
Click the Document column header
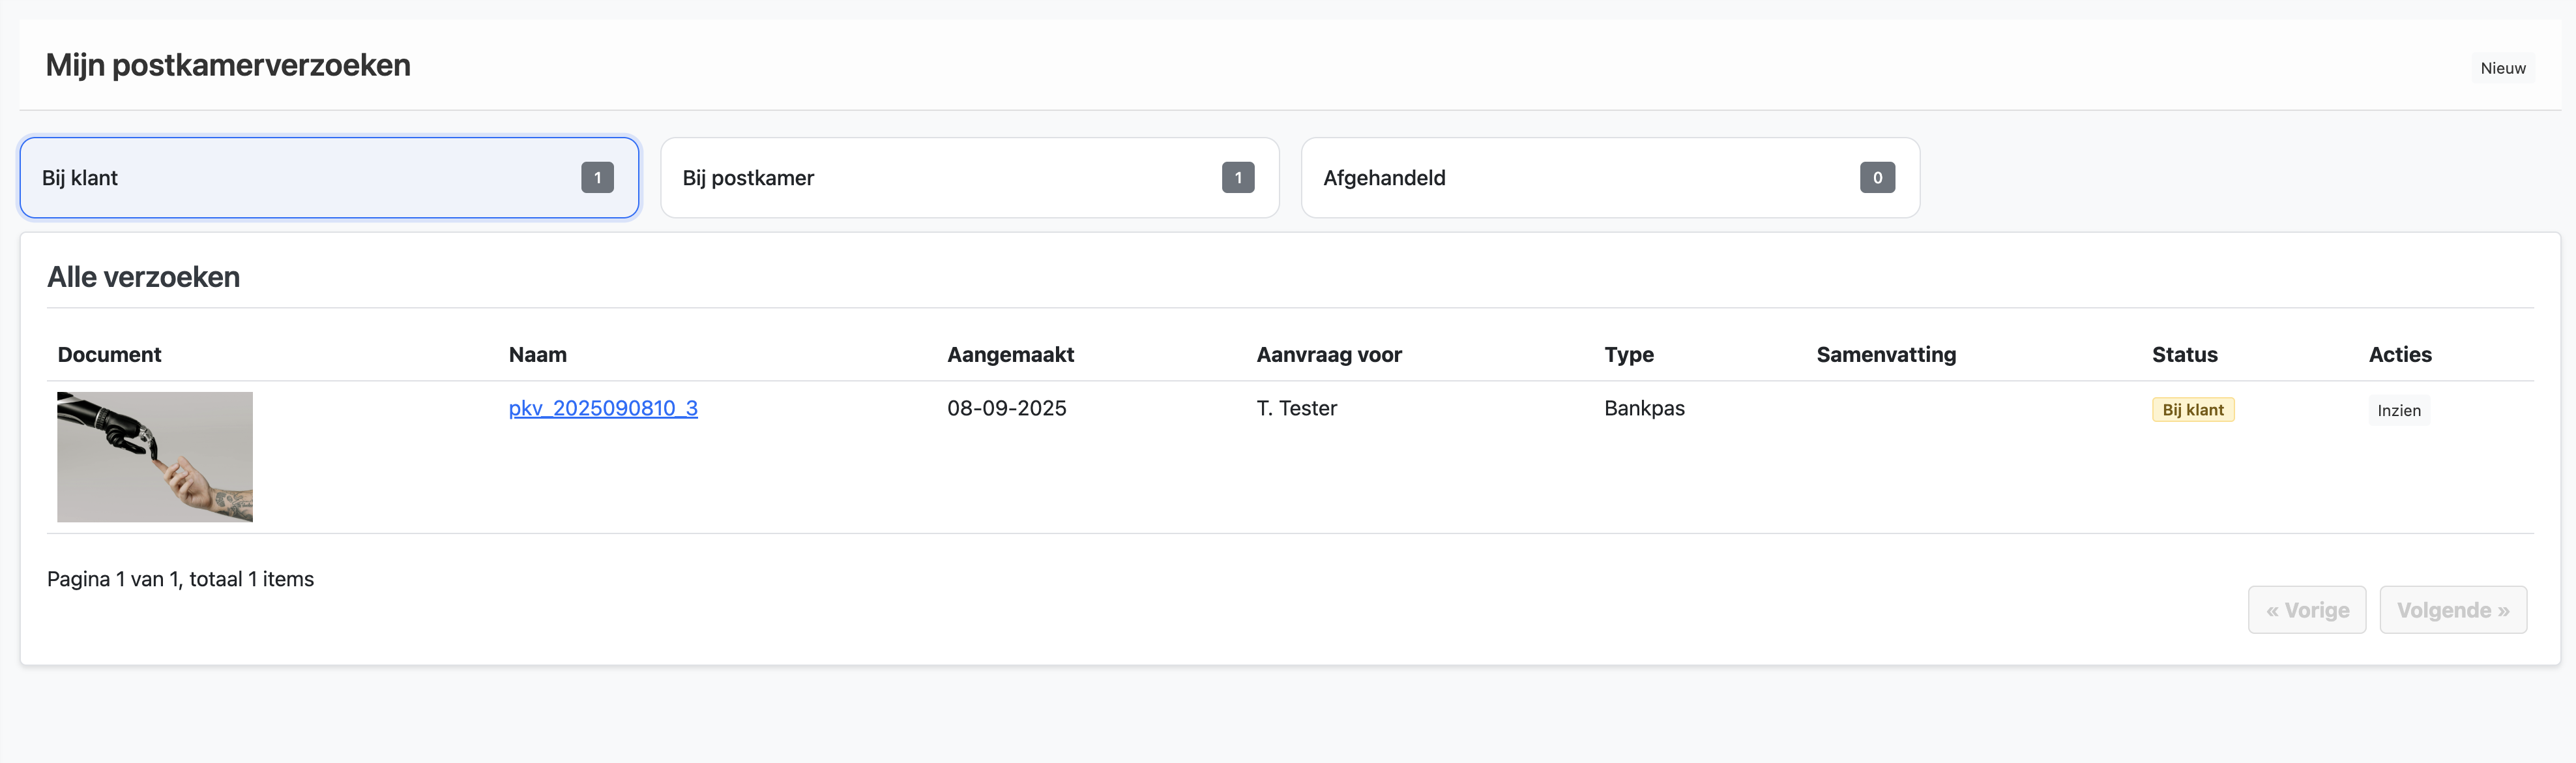click(x=109, y=355)
